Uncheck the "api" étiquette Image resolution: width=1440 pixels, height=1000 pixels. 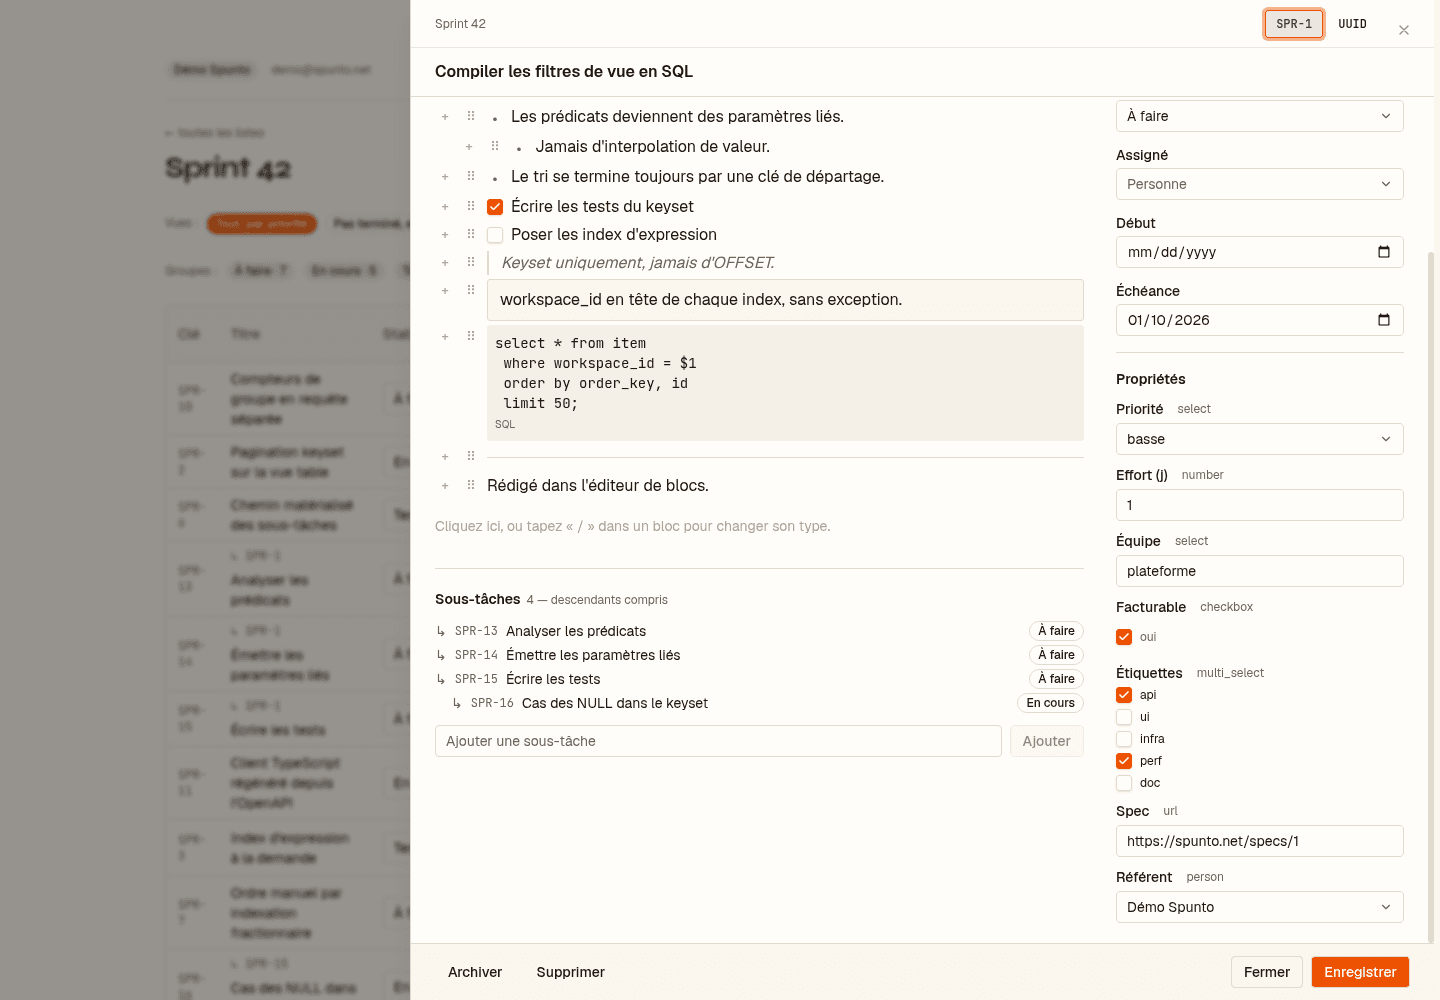1124,695
